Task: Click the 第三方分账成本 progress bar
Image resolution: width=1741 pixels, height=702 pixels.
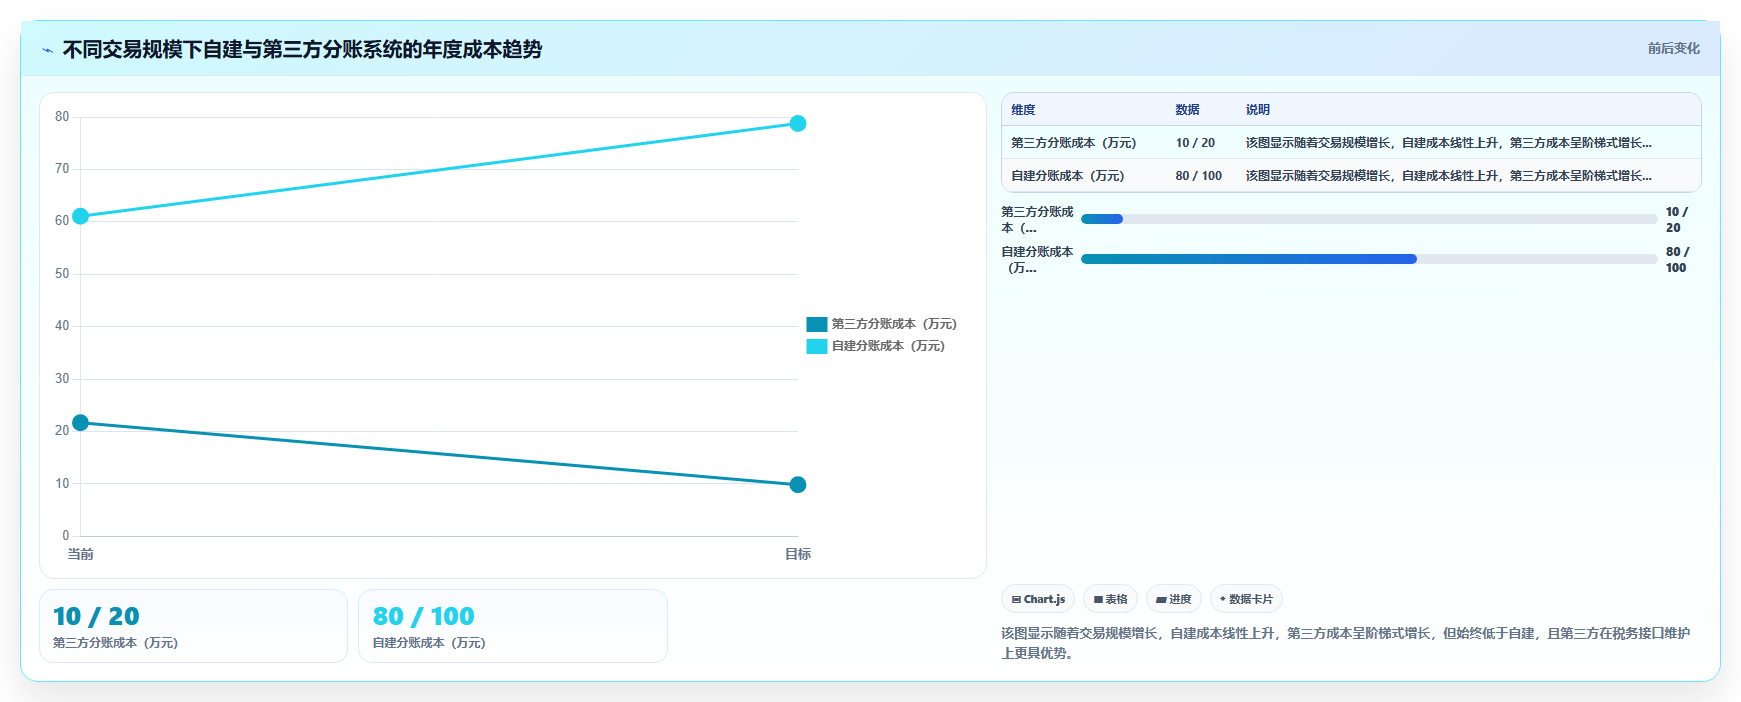Action: pyautogui.click(x=1369, y=219)
